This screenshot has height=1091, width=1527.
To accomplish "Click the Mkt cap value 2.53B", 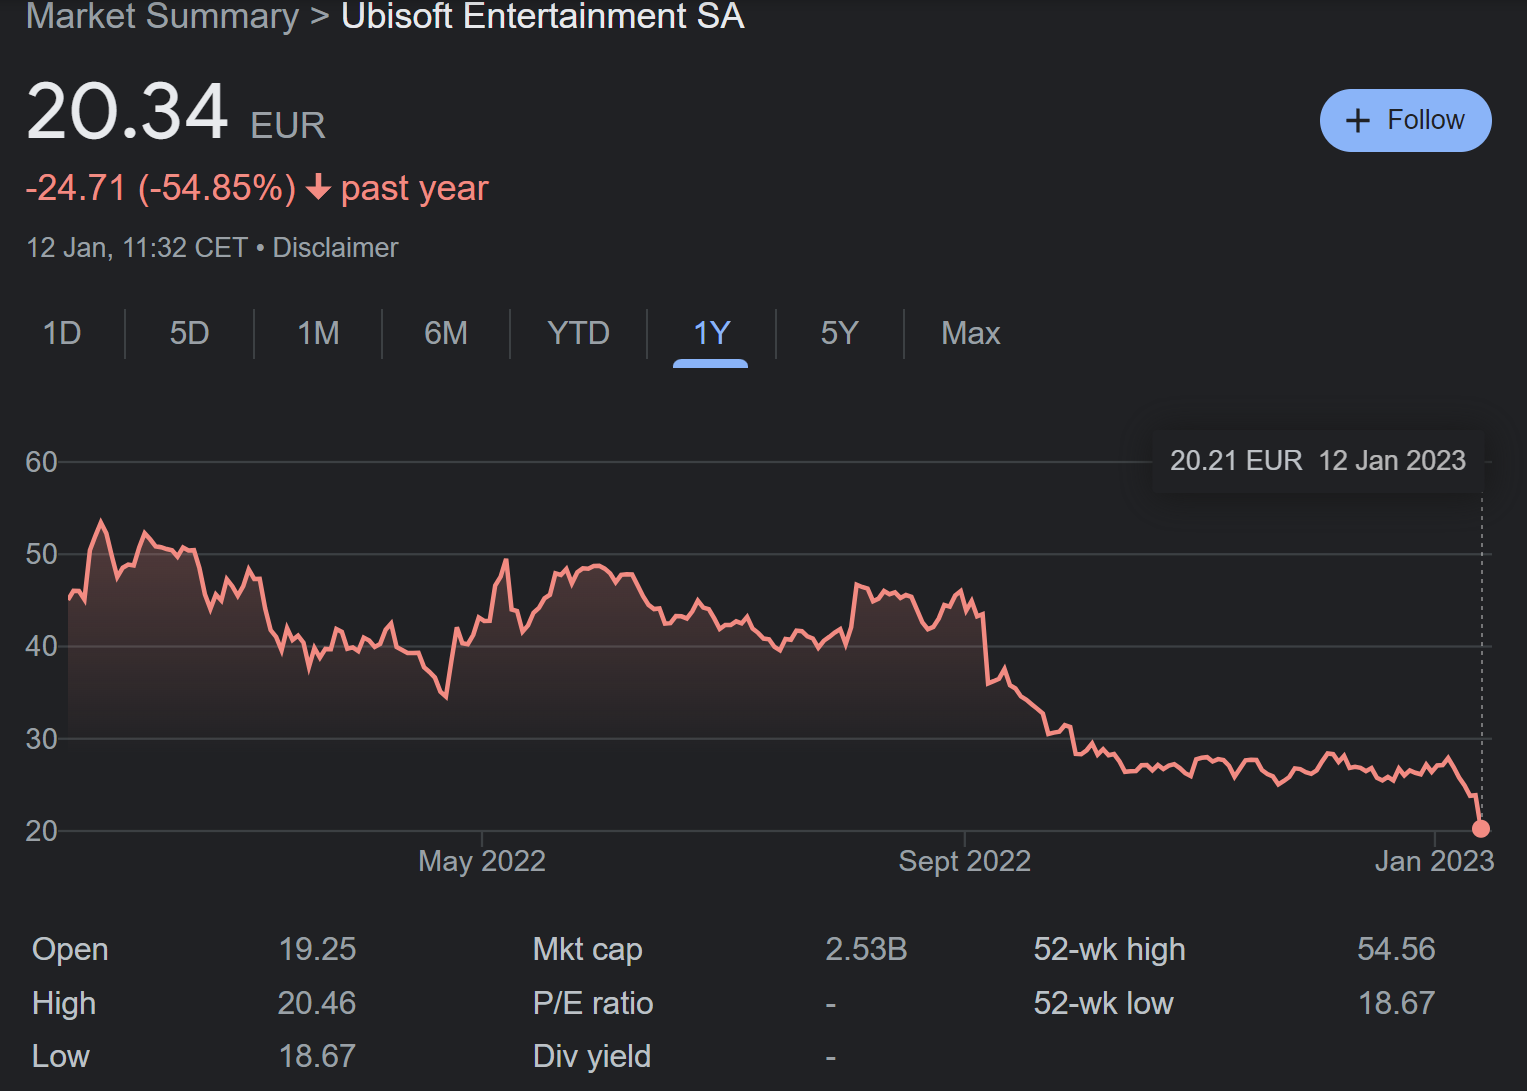I will click(x=866, y=949).
